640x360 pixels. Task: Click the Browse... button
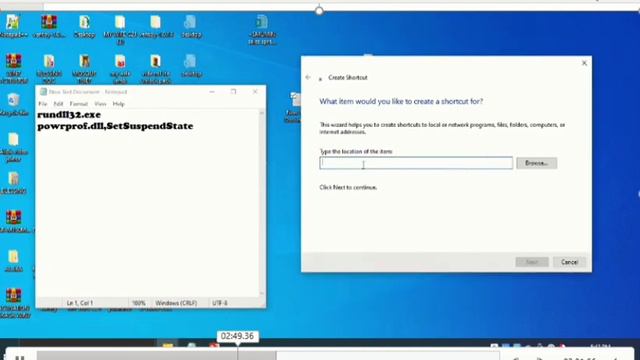pos(536,163)
